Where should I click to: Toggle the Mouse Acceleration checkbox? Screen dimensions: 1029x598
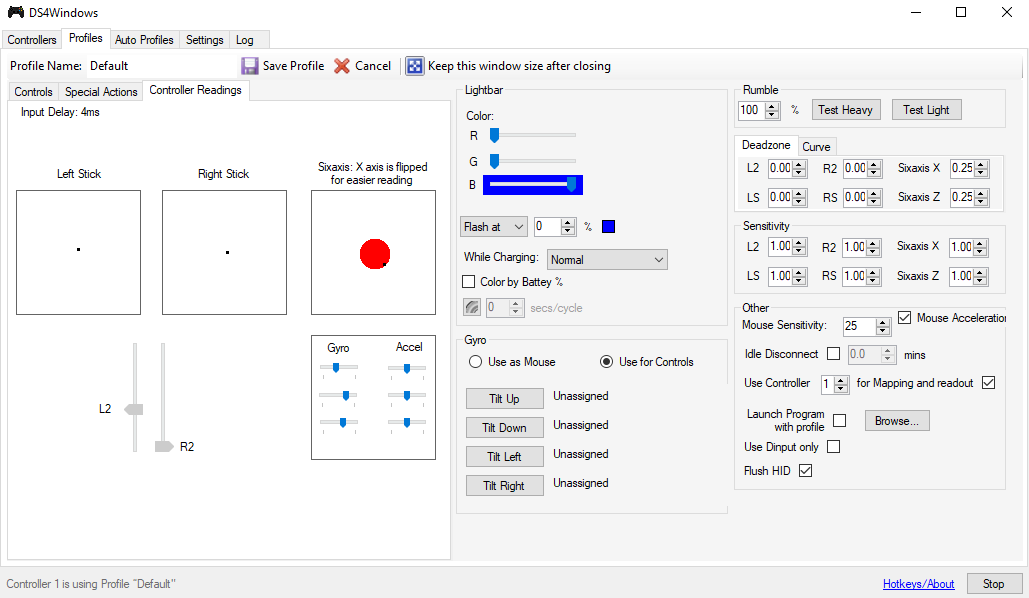pos(905,318)
